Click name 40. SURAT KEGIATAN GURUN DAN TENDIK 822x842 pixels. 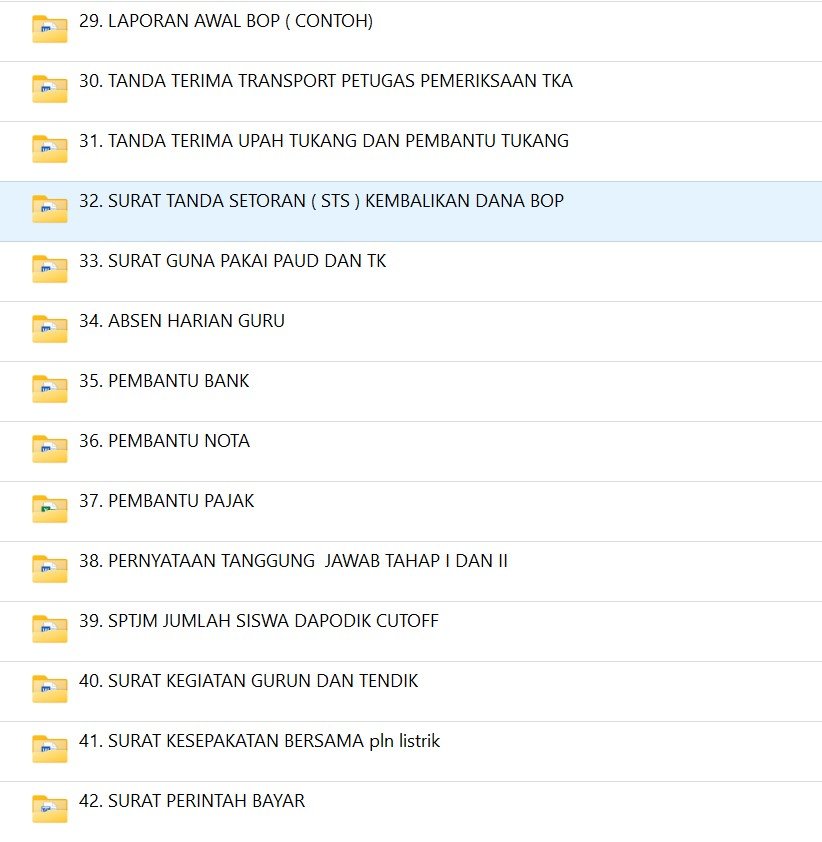(x=249, y=681)
